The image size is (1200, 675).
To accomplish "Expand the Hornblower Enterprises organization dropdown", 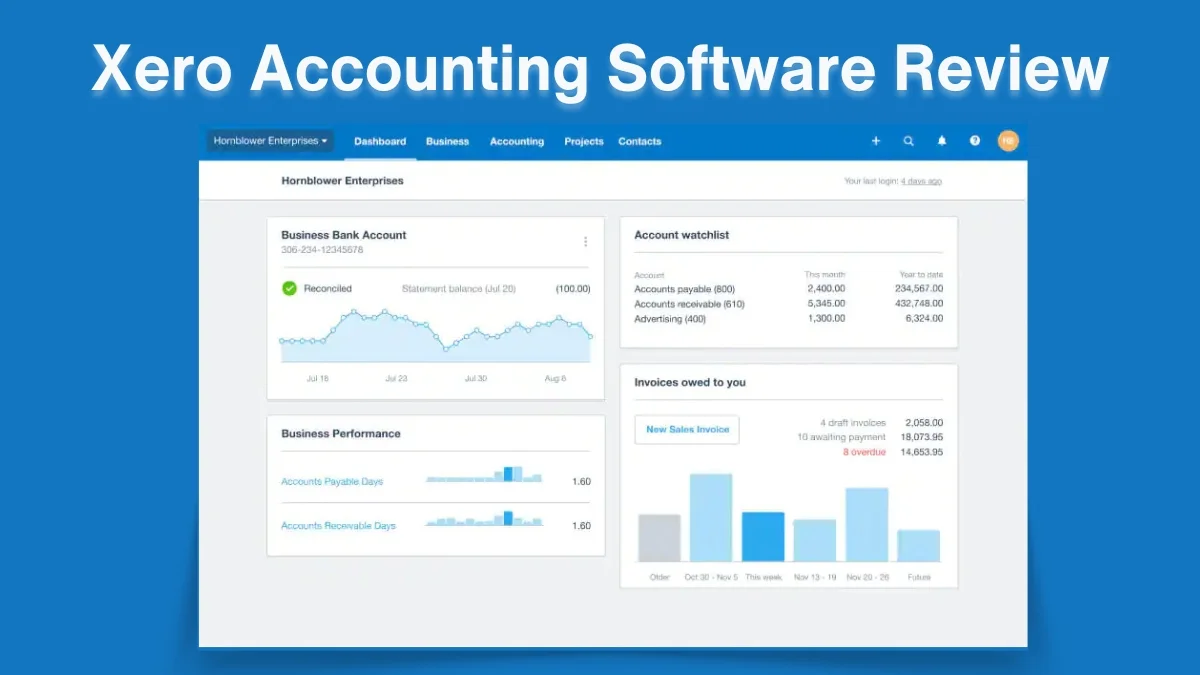I will (x=268, y=141).
